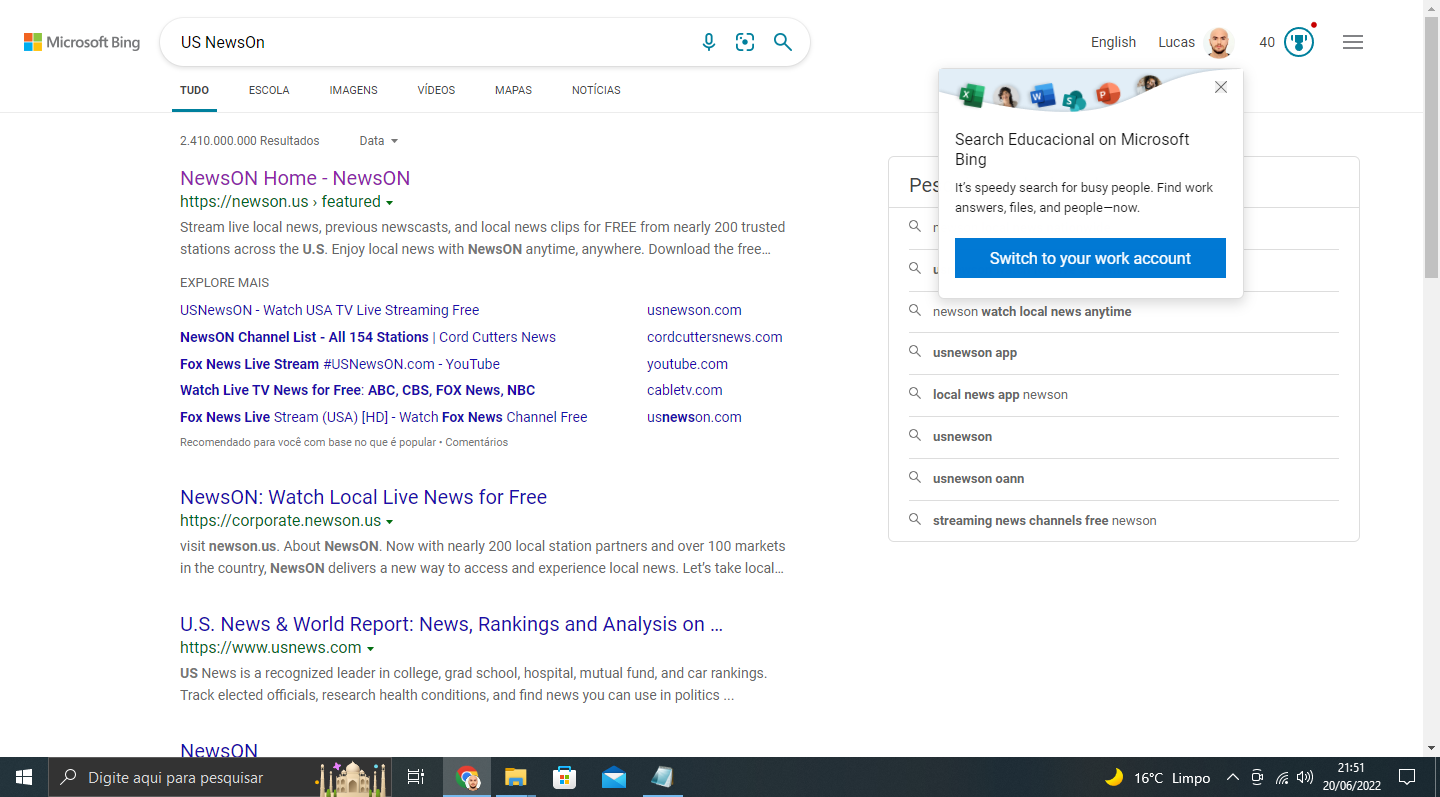Show hidden system tray icons

[1233, 777]
